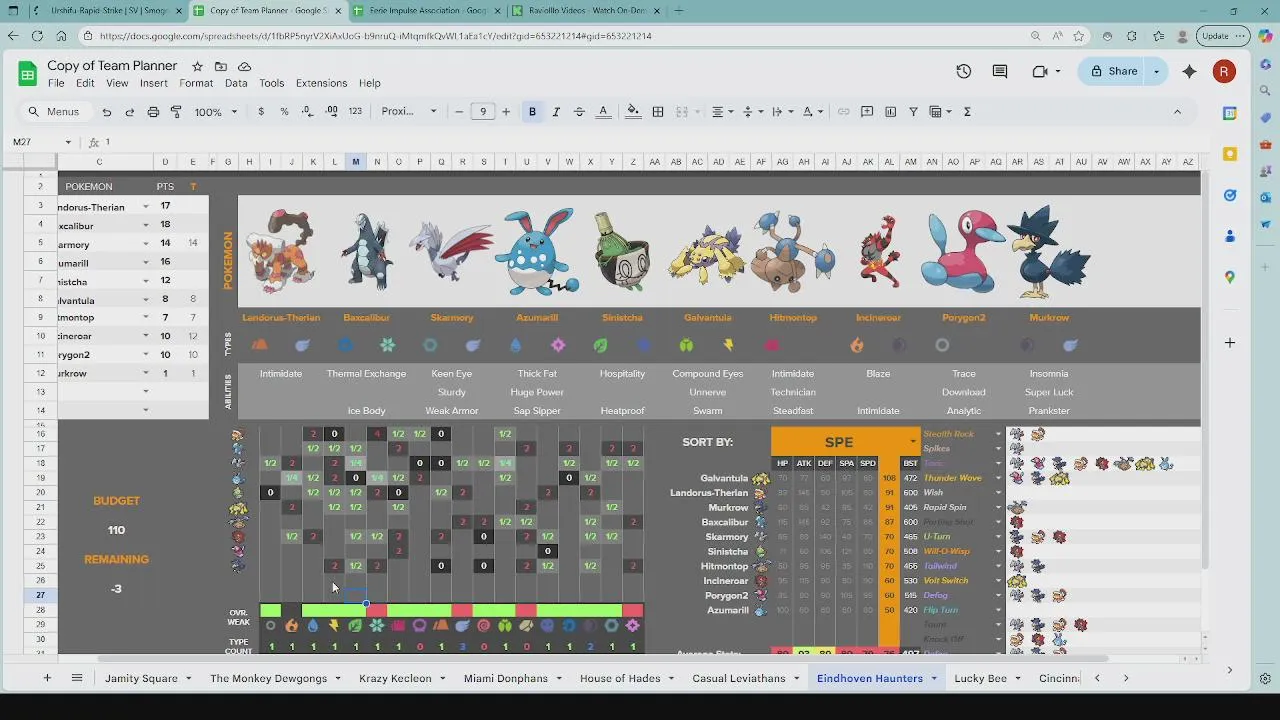Select the Paint format tool
This screenshot has height=720, width=1280.
tap(176, 112)
